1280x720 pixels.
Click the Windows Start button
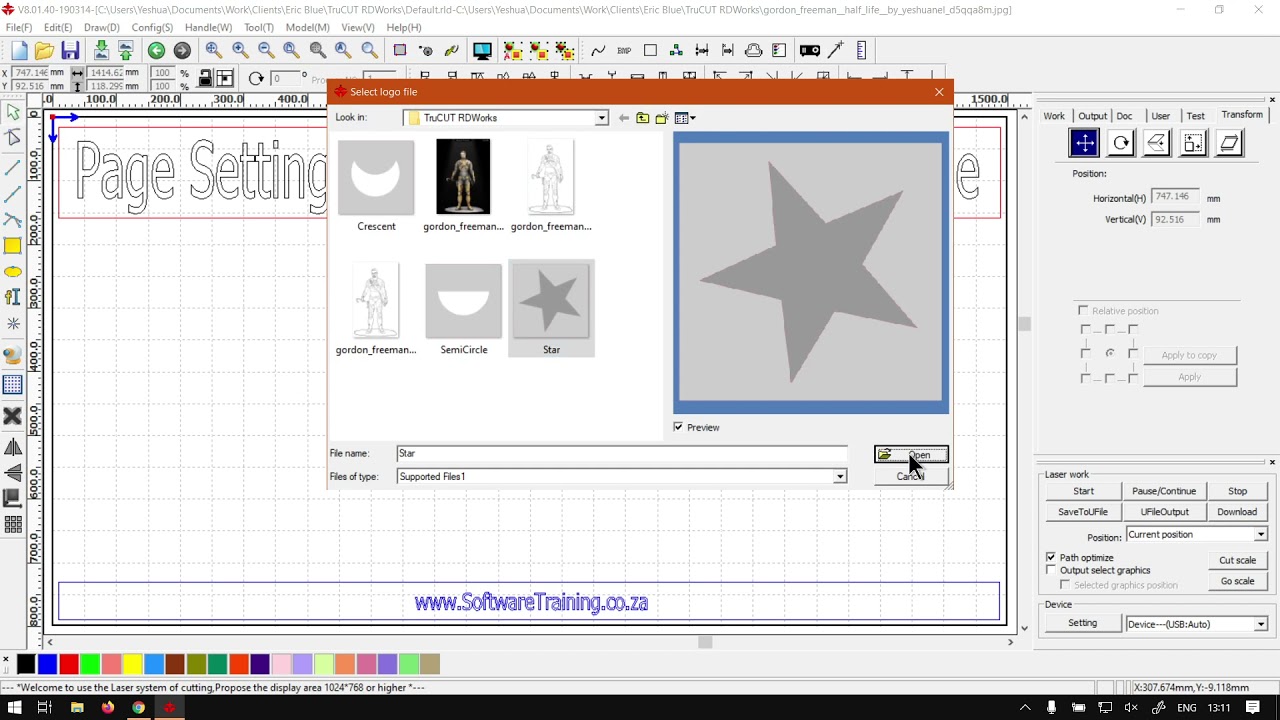(x=15, y=707)
